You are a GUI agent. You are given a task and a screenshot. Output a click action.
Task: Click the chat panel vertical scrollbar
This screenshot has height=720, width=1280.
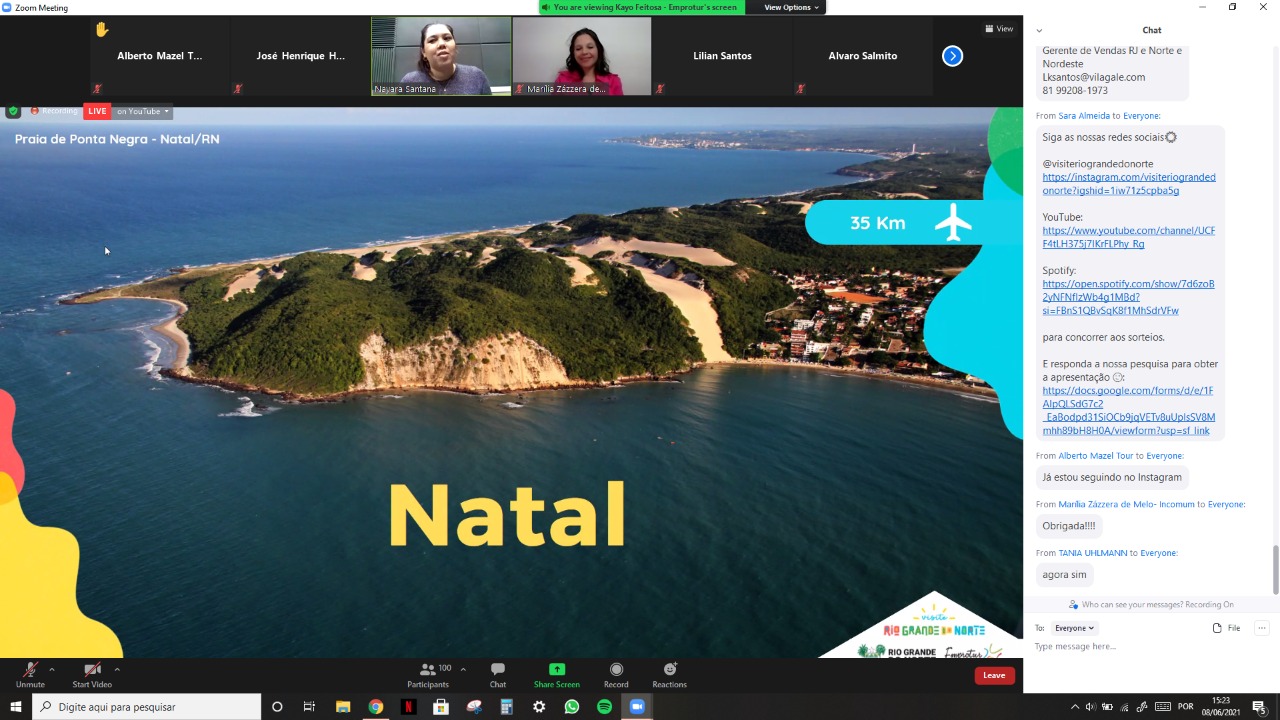pos(1275,568)
